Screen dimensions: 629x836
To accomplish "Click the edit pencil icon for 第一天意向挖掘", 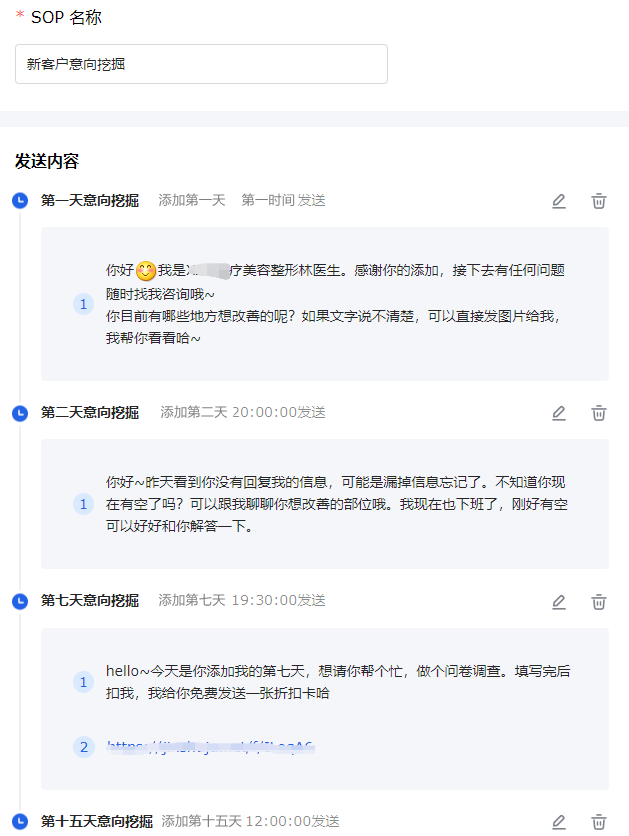I will pyautogui.click(x=559, y=200).
